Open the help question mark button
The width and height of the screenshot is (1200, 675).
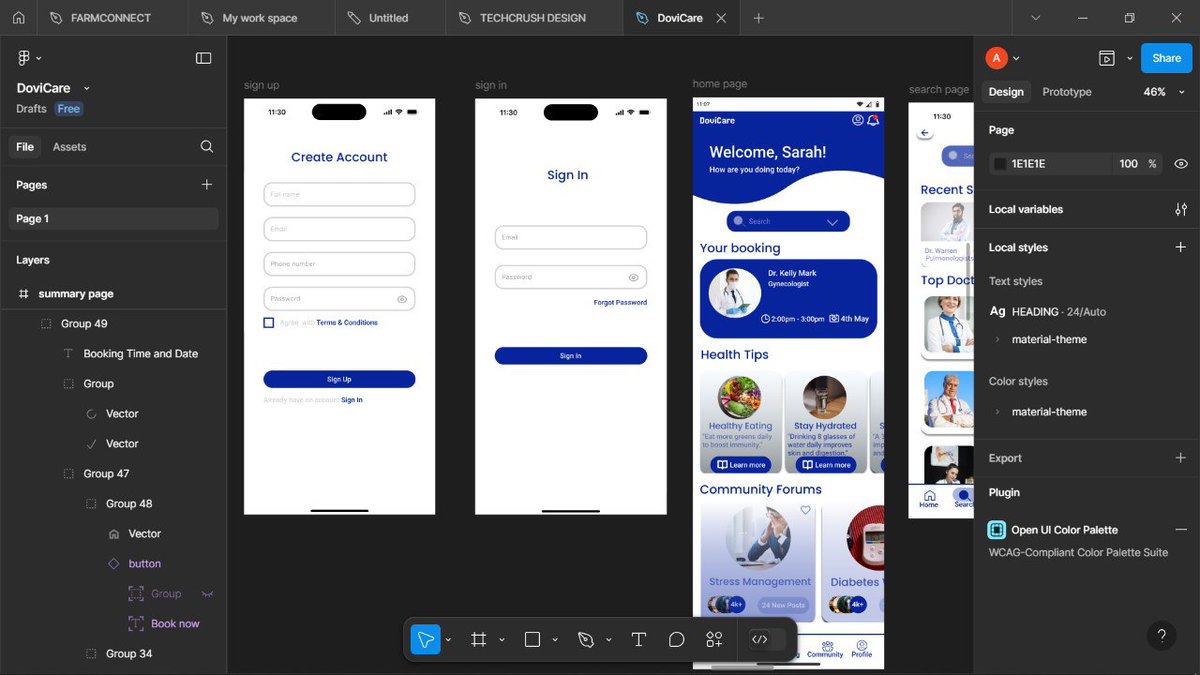(x=1161, y=635)
